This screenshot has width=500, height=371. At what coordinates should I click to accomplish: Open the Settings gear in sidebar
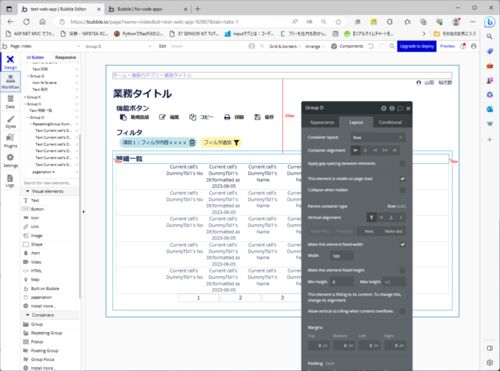(10, 160)
